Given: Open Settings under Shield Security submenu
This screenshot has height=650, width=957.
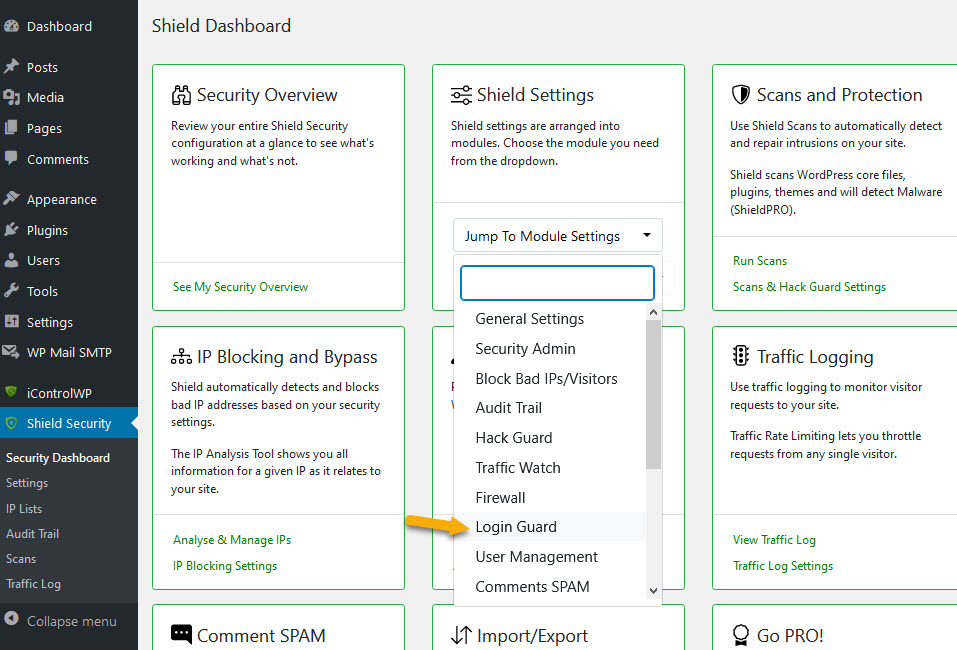Looking at the screenshot, I should [27, 483].
